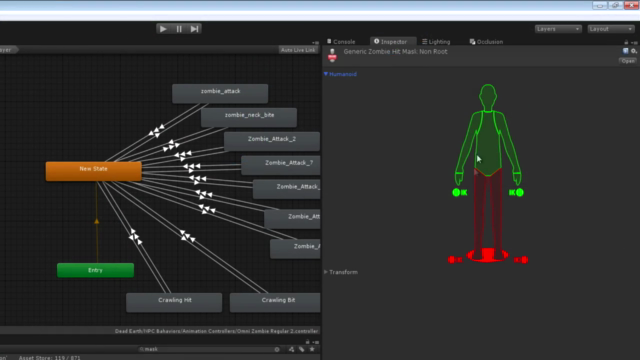The image size is (640, 360).
Task: Open the Animator panel options menu
Action: pos(315,42)
